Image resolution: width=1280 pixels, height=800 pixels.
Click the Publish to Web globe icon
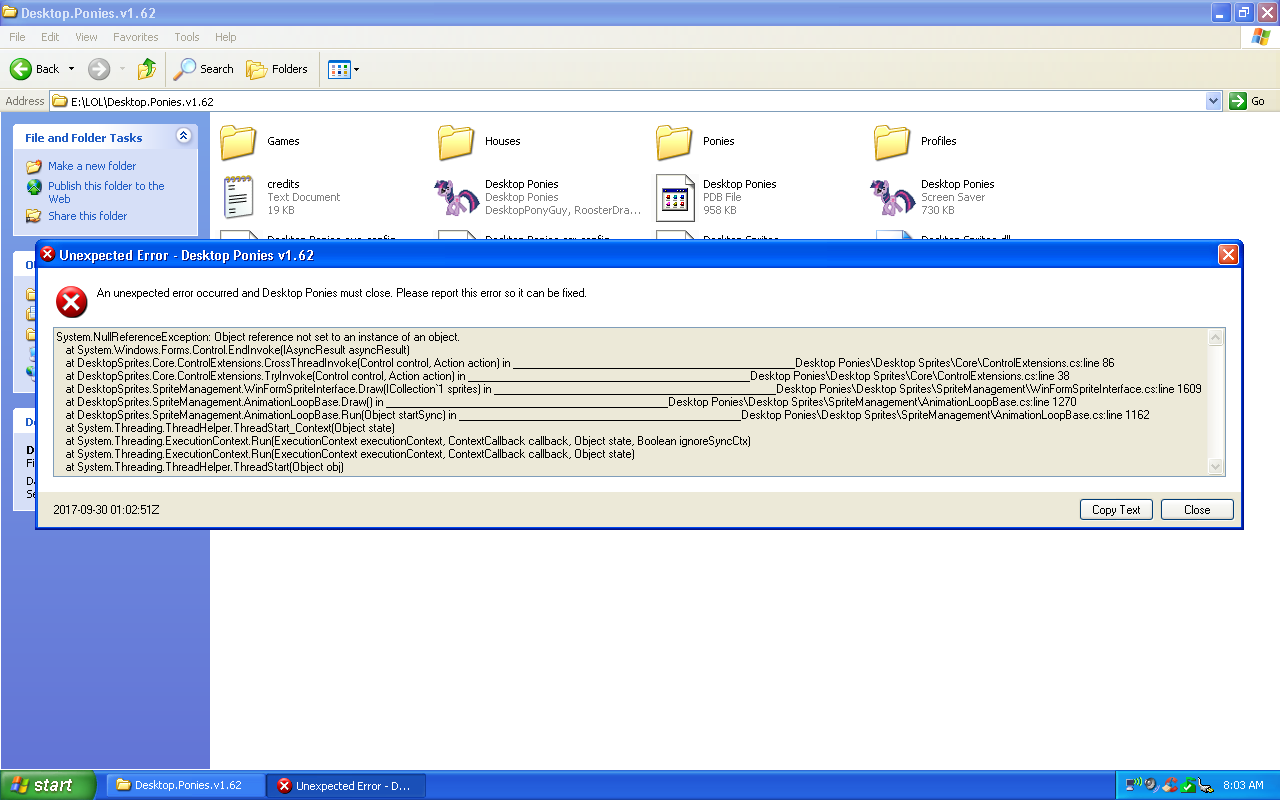click(x=34, y=187)
